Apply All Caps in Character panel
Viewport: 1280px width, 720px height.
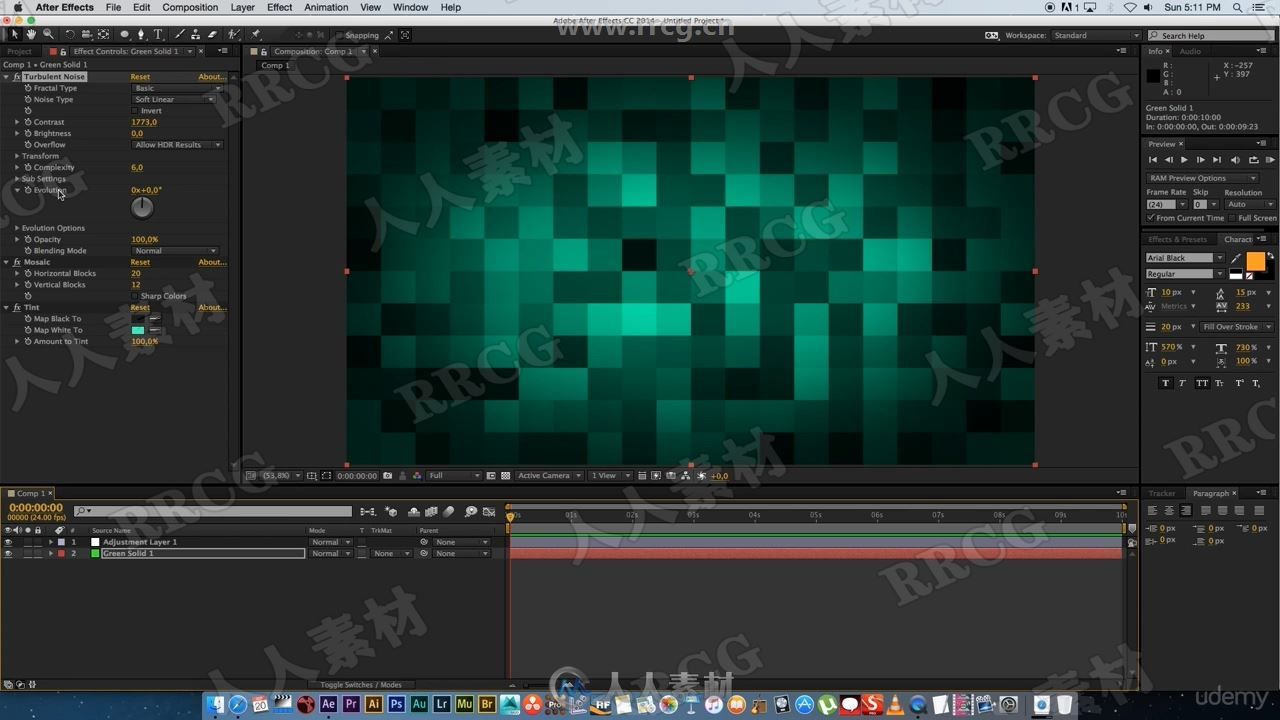pyautogui.click(x=1202, y=383)
